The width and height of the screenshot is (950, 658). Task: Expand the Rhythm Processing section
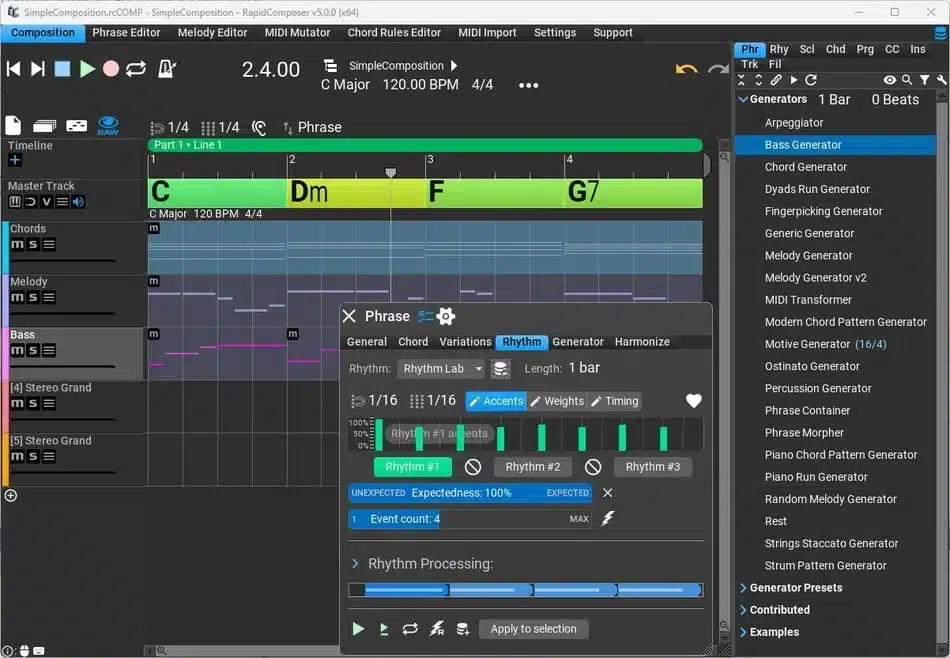coord(355,564)
